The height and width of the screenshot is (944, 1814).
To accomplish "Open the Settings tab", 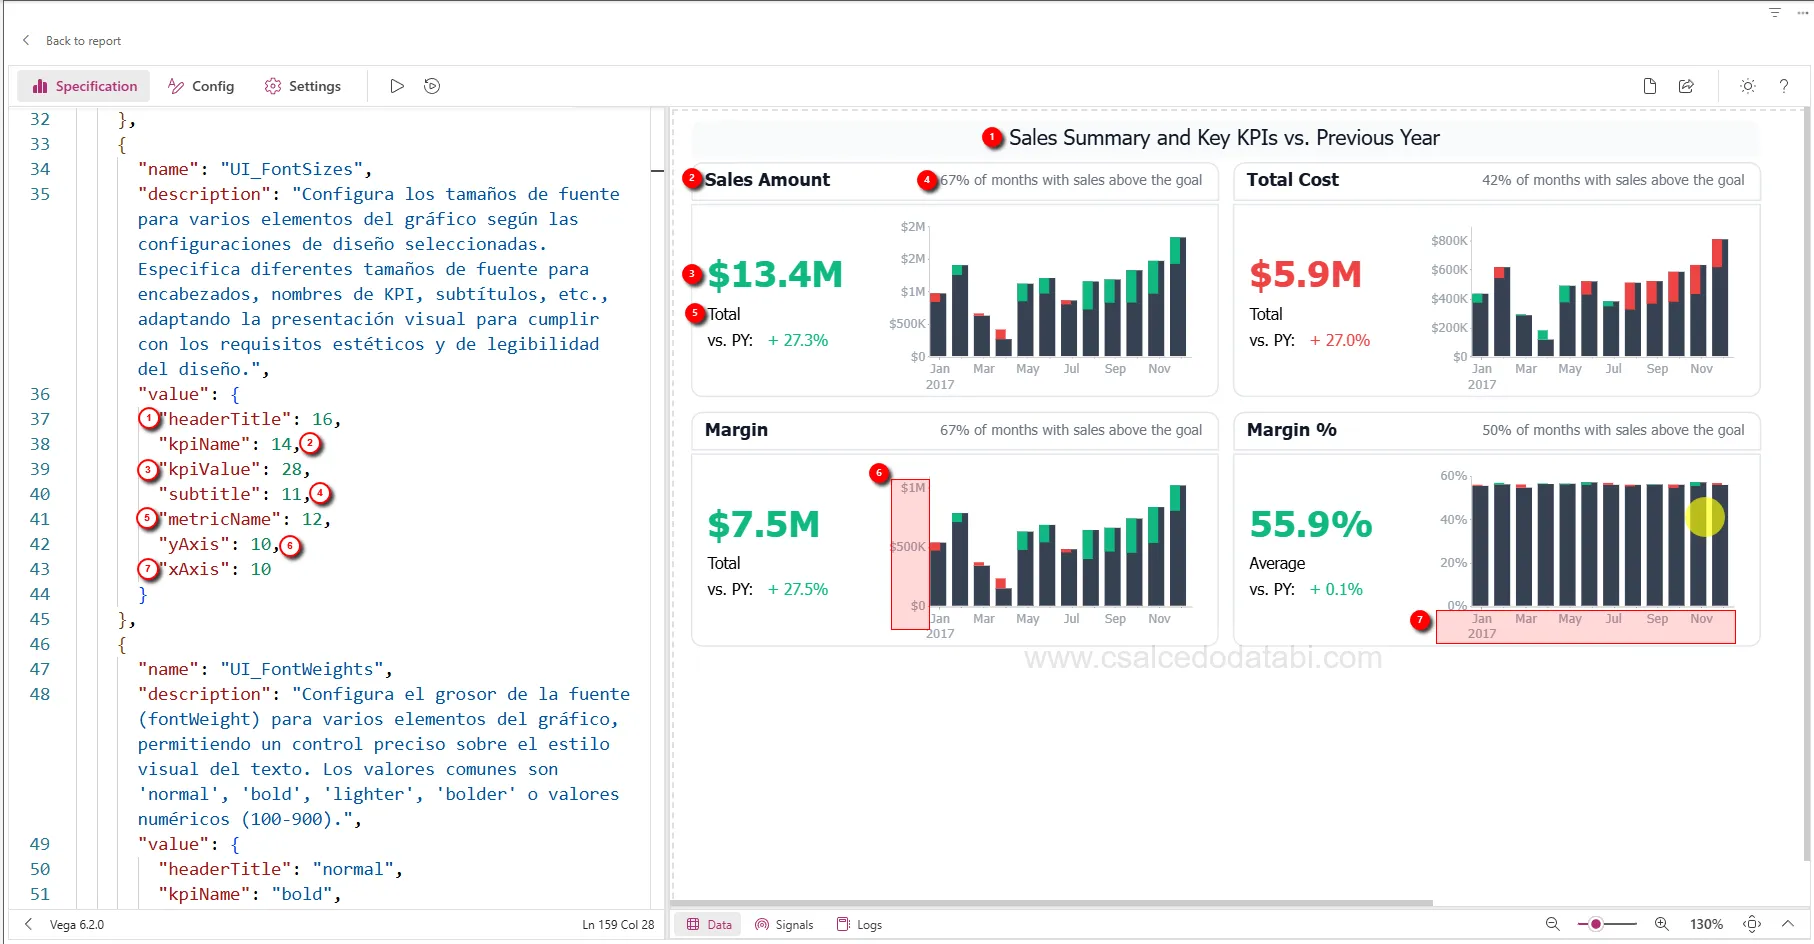I will click(x=303, y=86).
